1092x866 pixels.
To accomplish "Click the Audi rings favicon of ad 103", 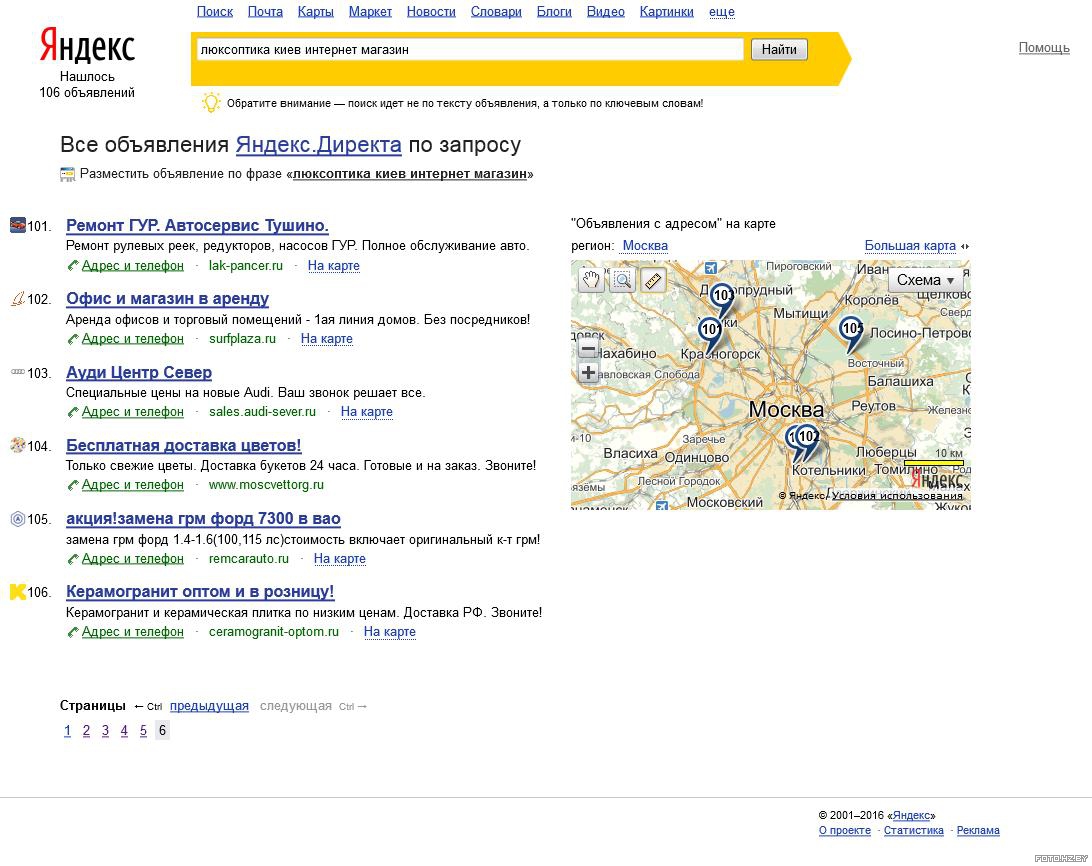I will tap(18, 372).
